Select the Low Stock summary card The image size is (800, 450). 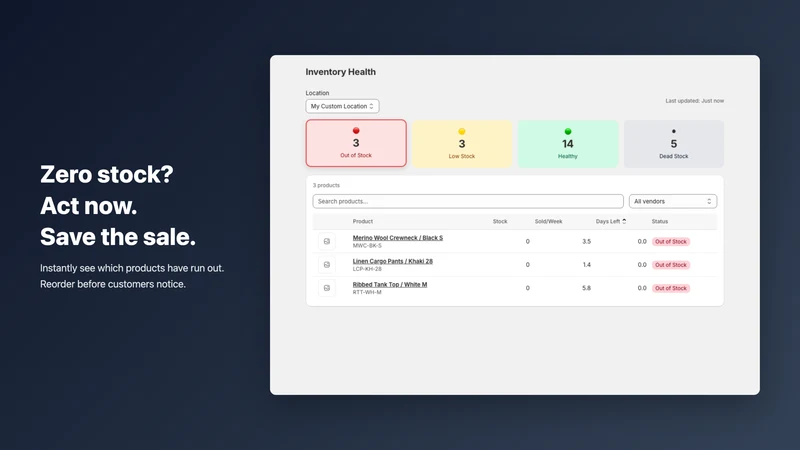[x=462, y=144]
